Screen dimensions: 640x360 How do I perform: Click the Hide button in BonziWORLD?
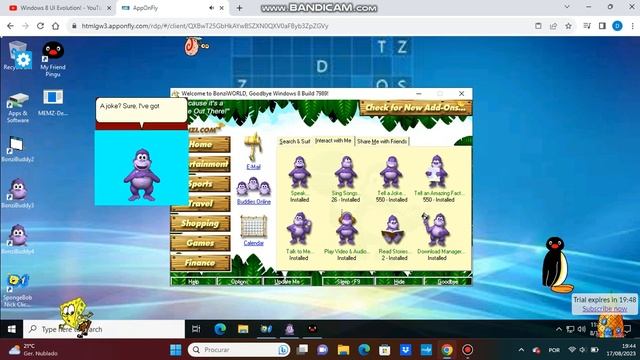[399, 282]
